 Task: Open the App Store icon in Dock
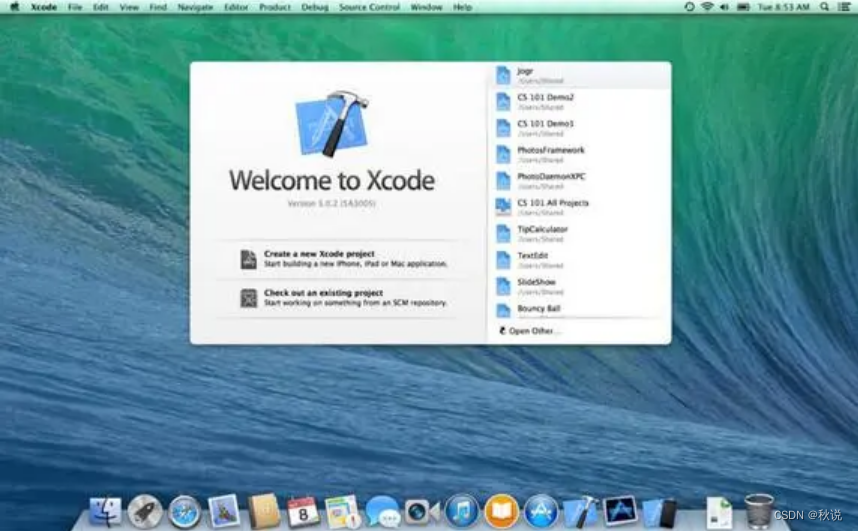[541, 512]
